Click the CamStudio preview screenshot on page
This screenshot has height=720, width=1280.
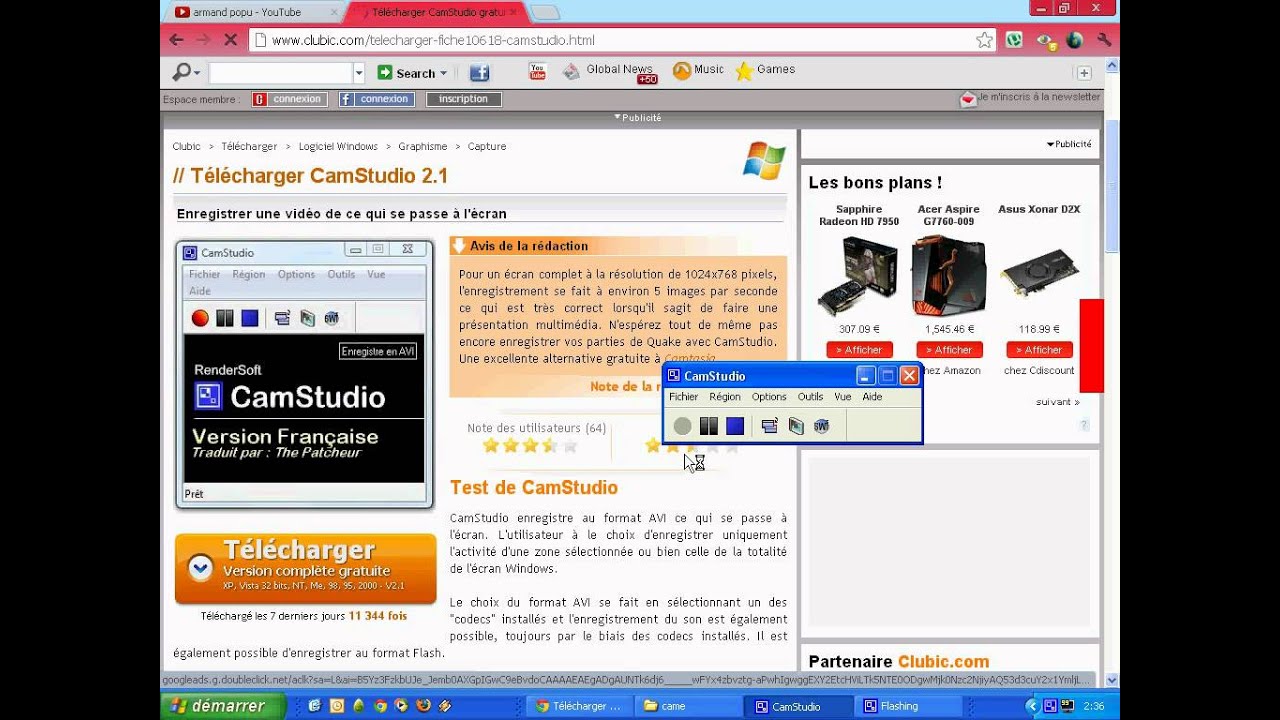305,374
